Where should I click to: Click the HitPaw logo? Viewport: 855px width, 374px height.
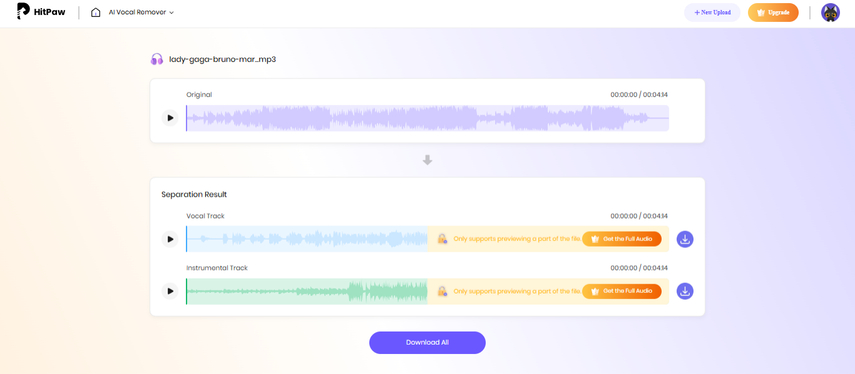click(x=41, y=11)
